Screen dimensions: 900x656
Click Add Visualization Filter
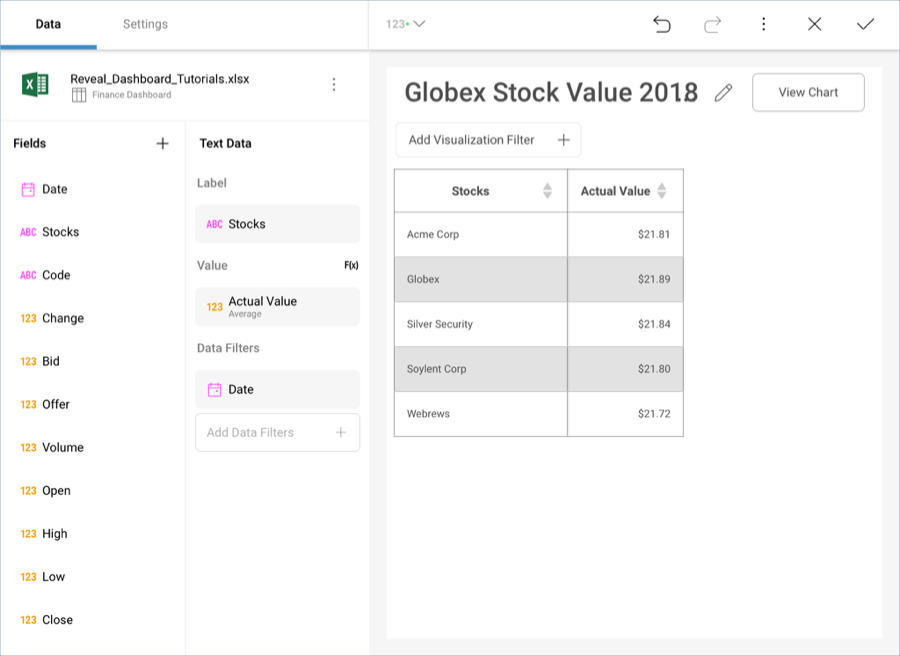[488, 140]
